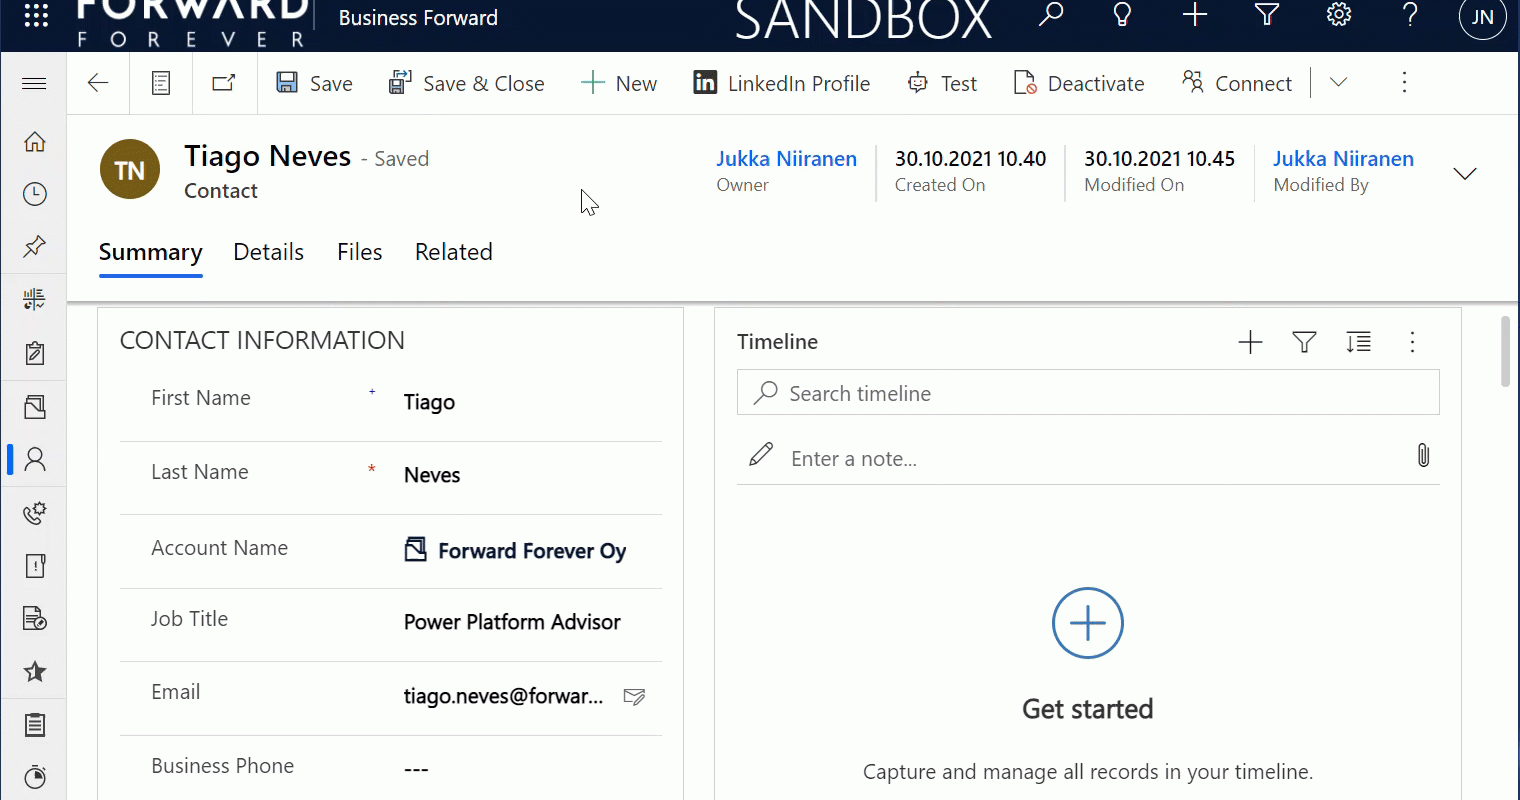Click the question mark help icon

point(1410,14)
